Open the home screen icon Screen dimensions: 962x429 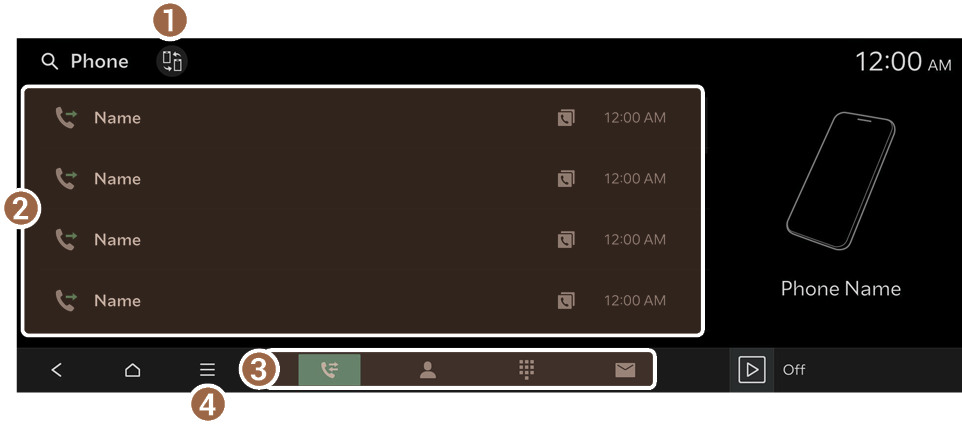coord(132,369)
